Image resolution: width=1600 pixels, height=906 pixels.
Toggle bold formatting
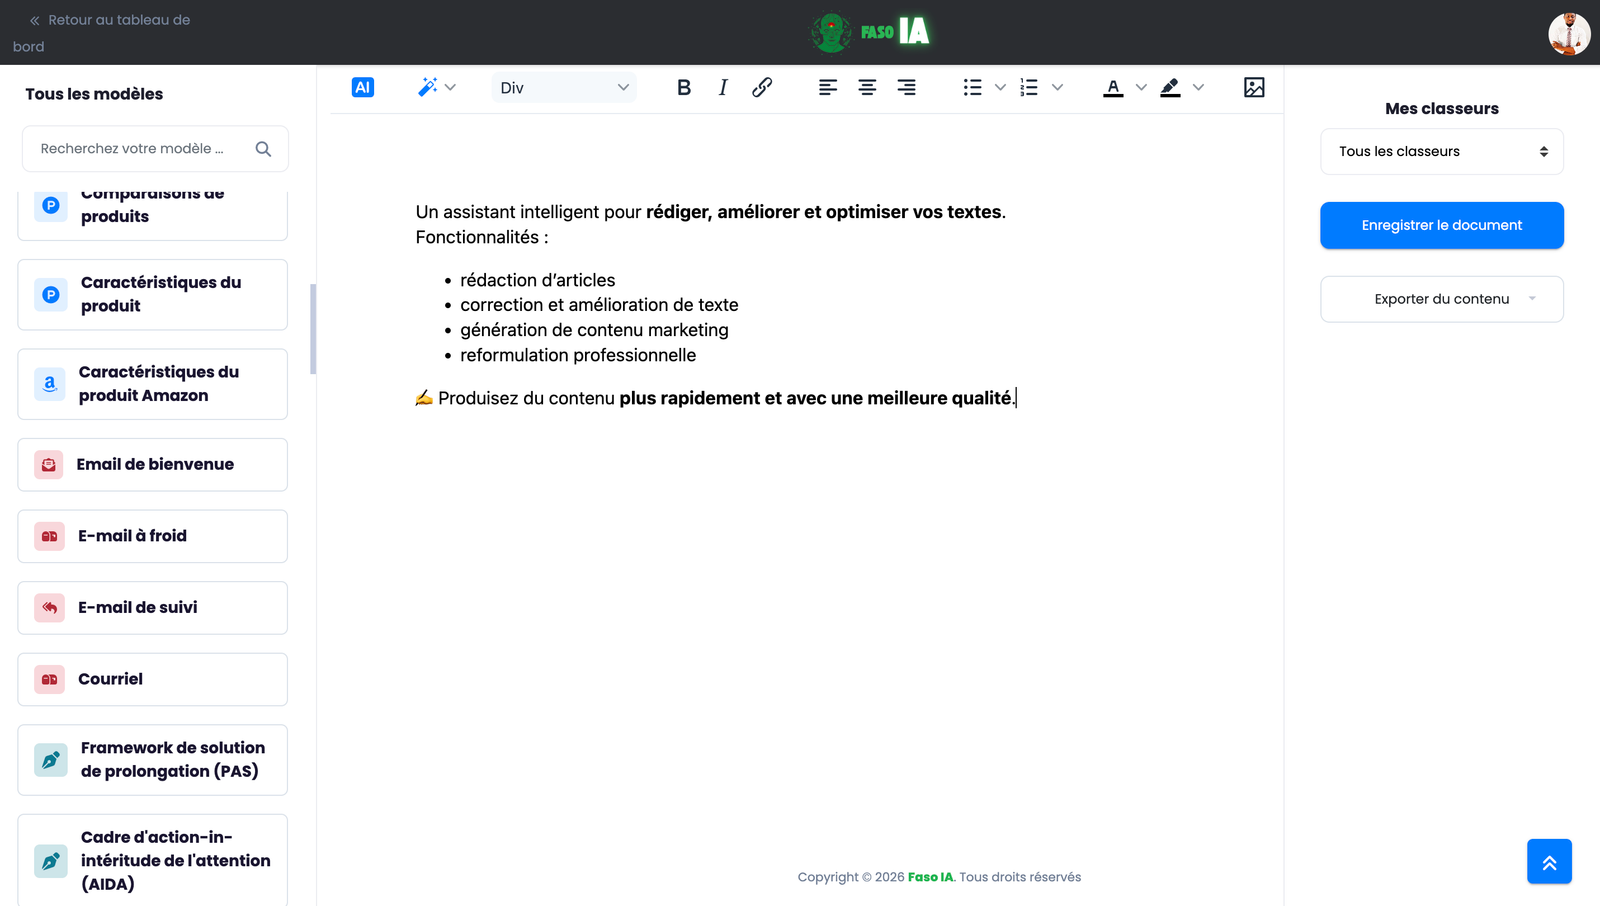pyautogui.click(x=684, y=88)
